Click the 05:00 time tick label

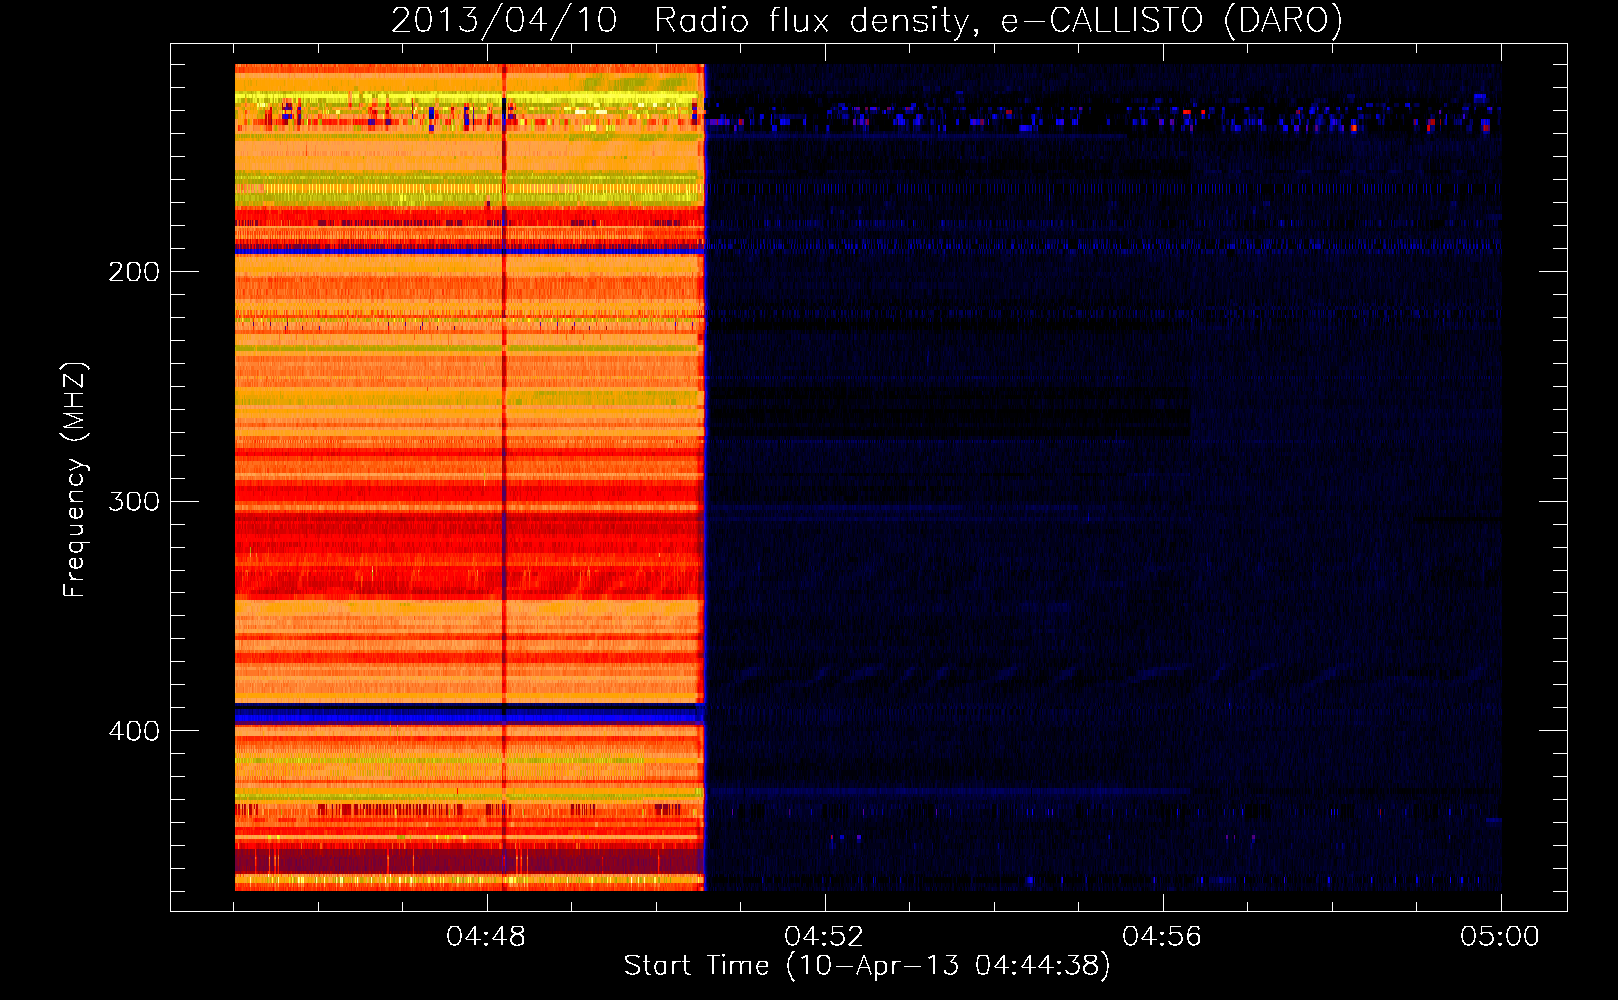(1500, 937)
